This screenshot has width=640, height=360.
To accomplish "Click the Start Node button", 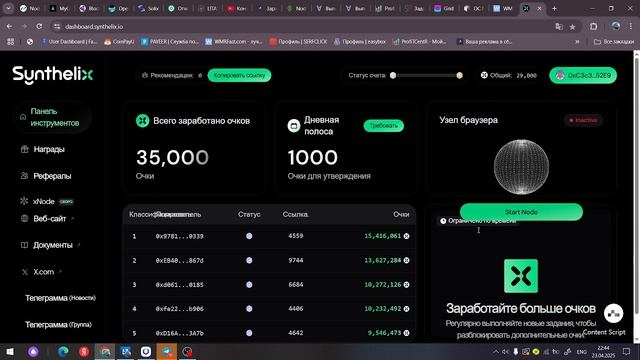I will coord(521,212).
